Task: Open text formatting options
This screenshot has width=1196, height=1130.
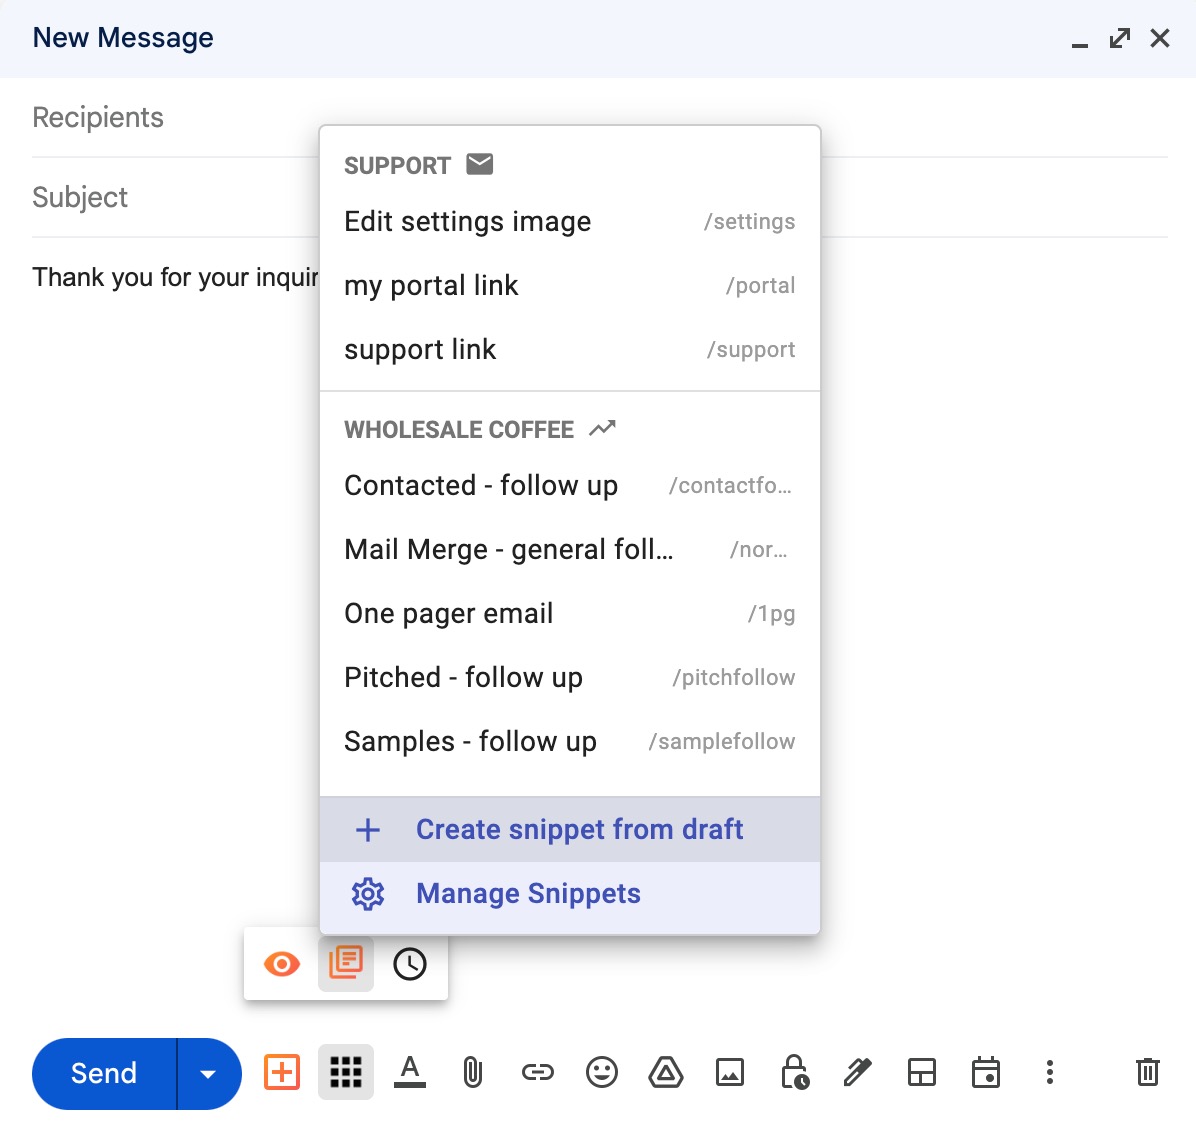Action: click(x=410, y=1072)
